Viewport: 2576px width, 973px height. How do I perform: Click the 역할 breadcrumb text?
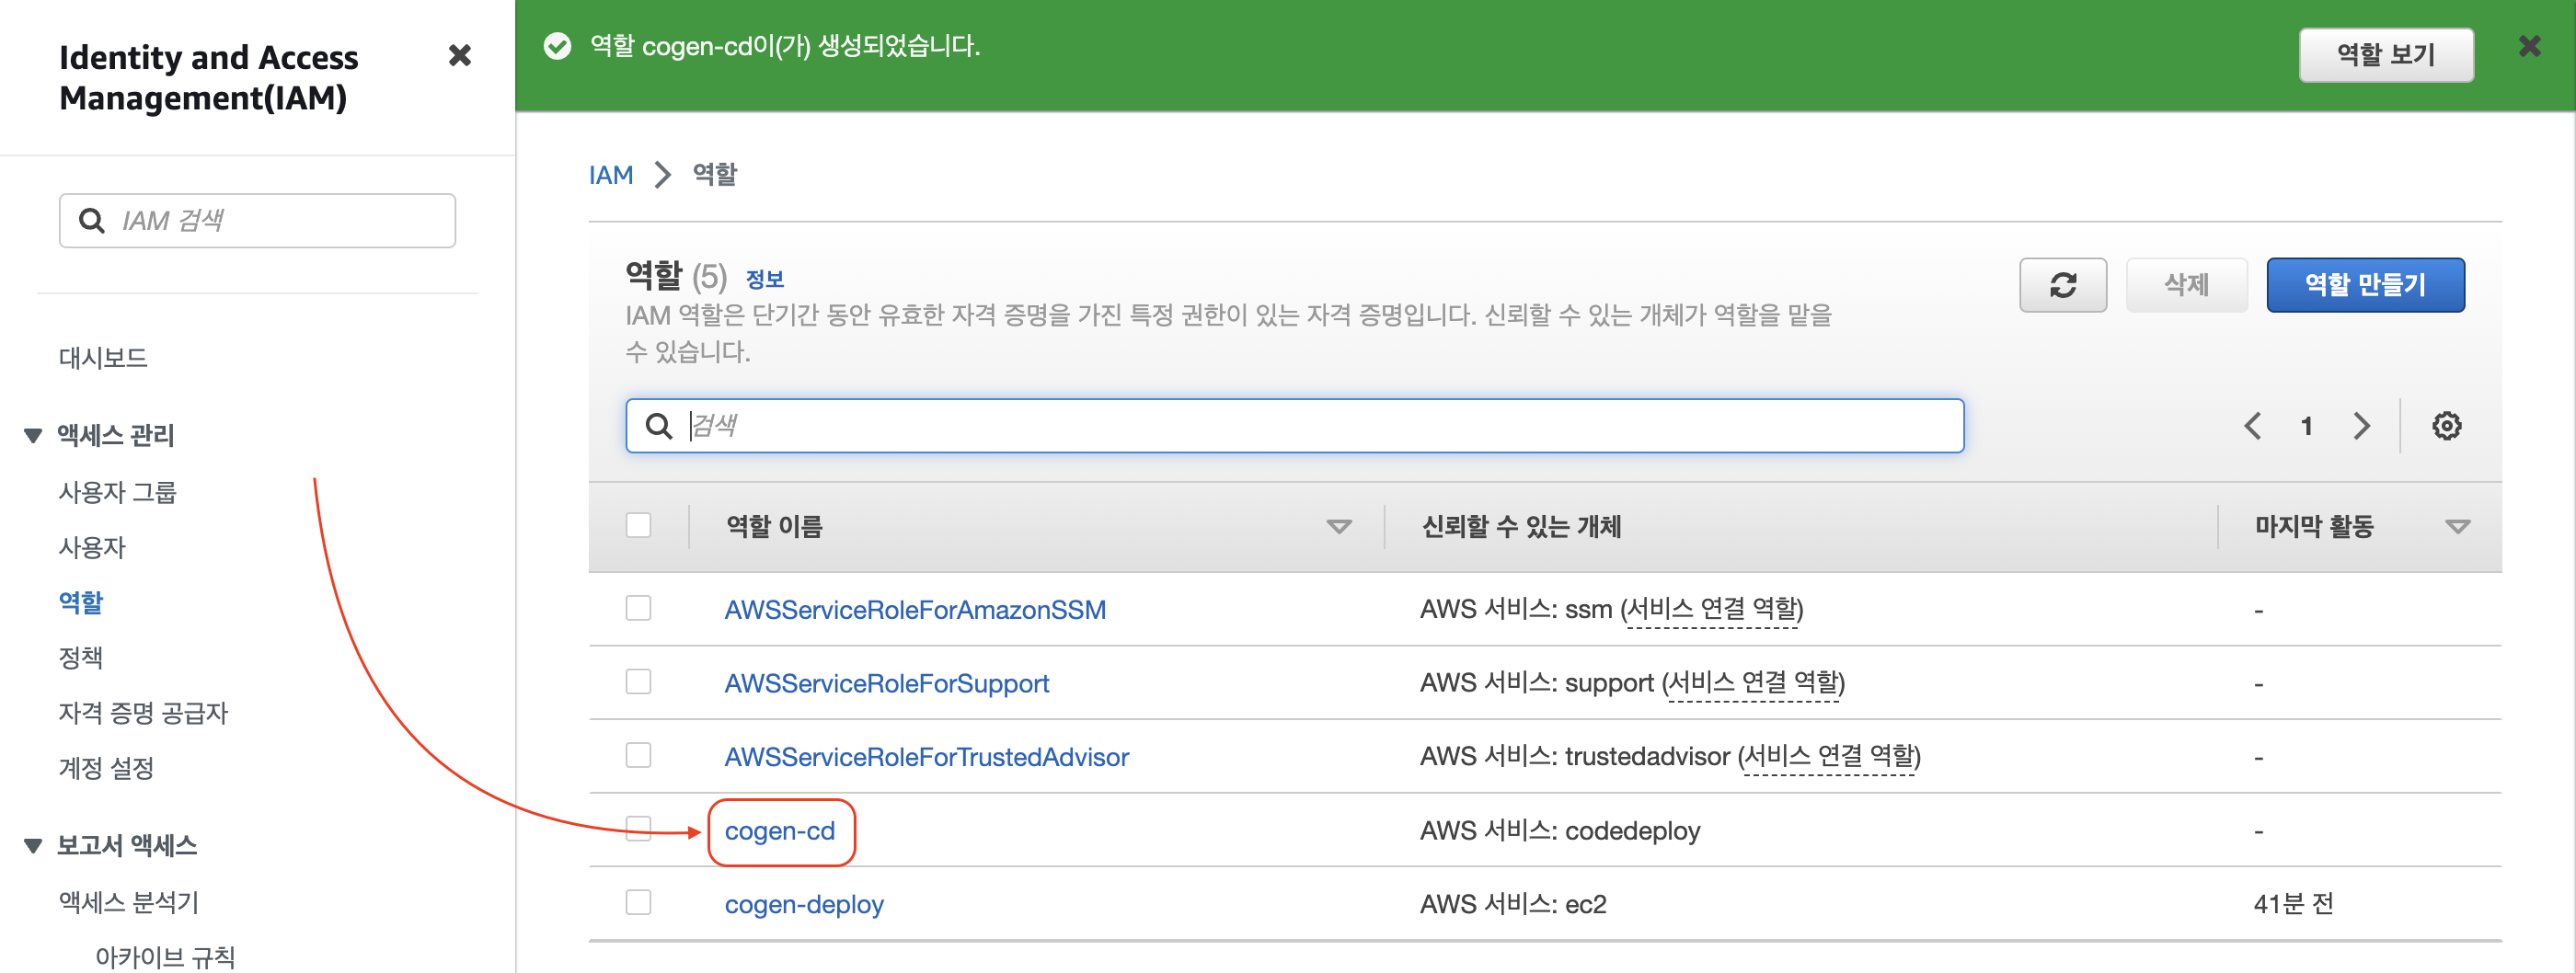714,175
